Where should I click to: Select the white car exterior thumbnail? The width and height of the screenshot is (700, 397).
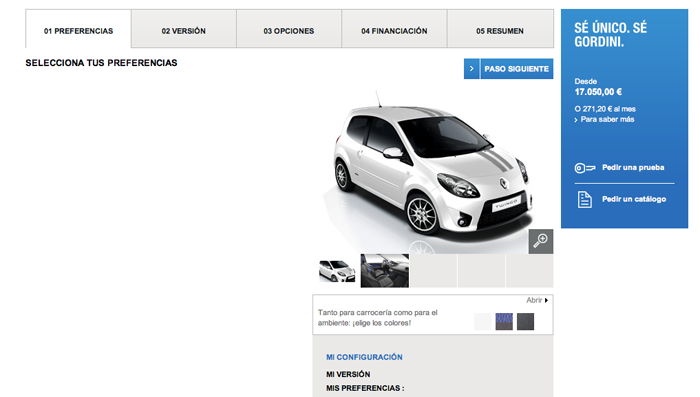(x=337, y=271)
